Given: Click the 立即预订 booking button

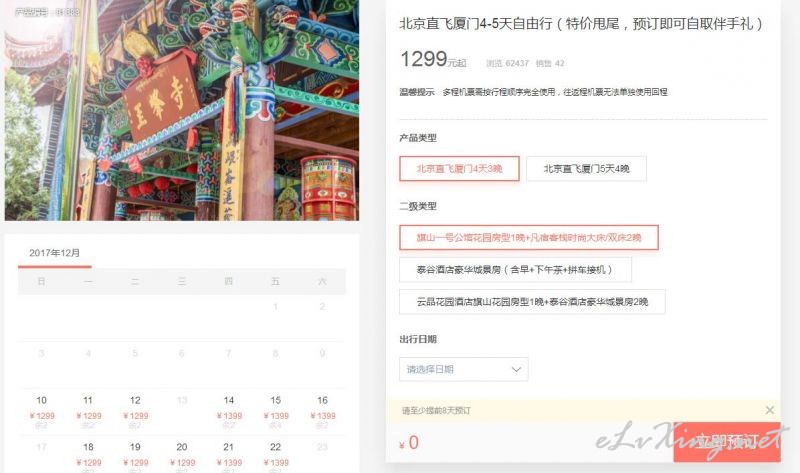Looking at the screenshot, I should coord(727,442).
